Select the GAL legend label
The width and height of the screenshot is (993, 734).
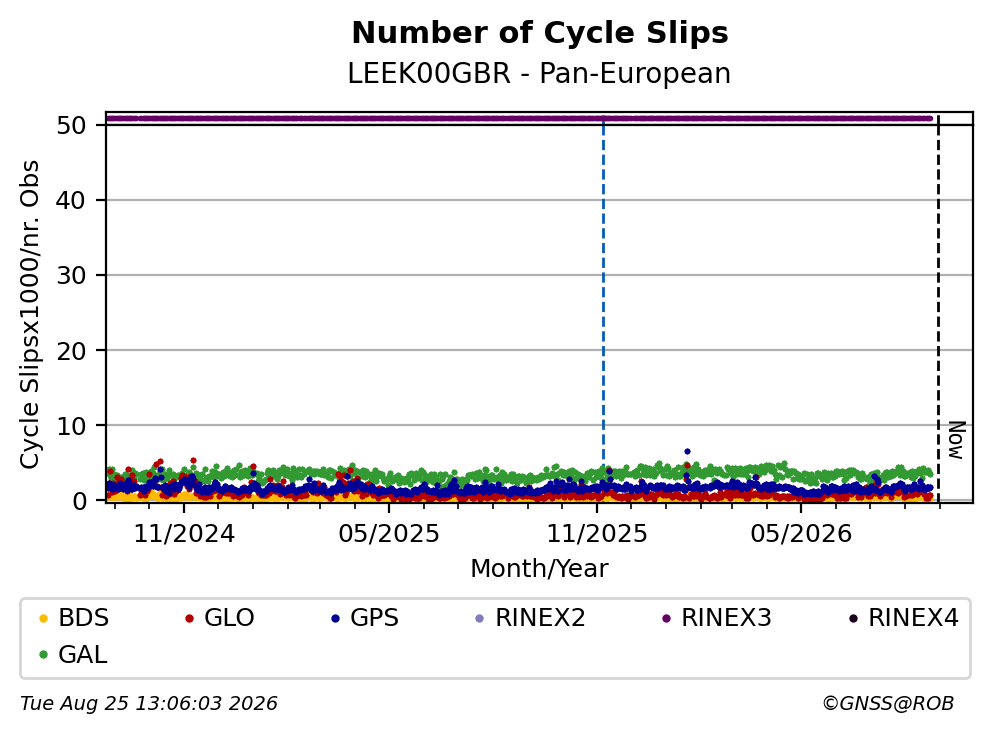coord(82,655)
